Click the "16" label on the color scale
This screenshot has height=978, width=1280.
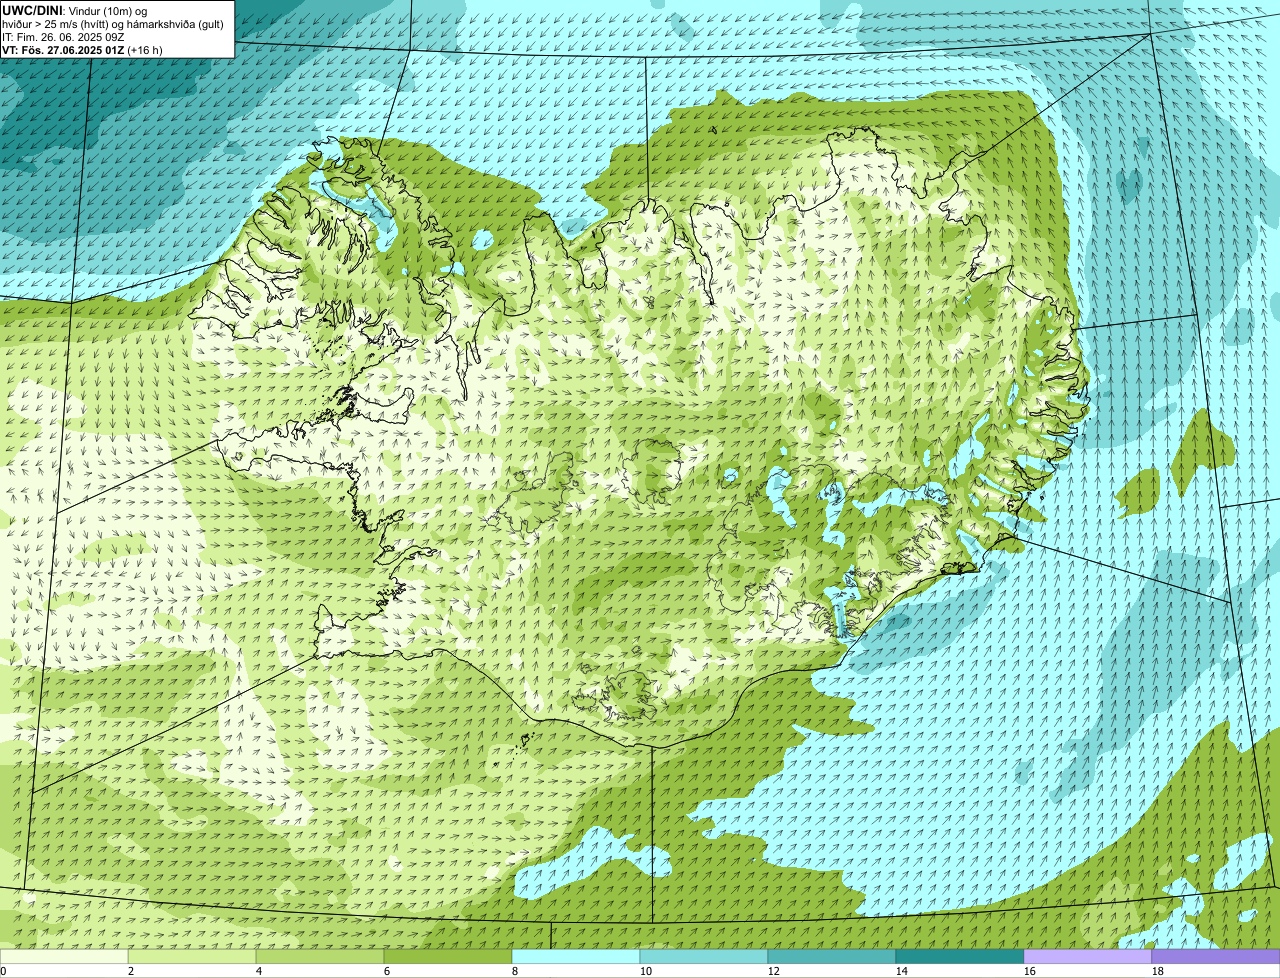pos(1030,971)
